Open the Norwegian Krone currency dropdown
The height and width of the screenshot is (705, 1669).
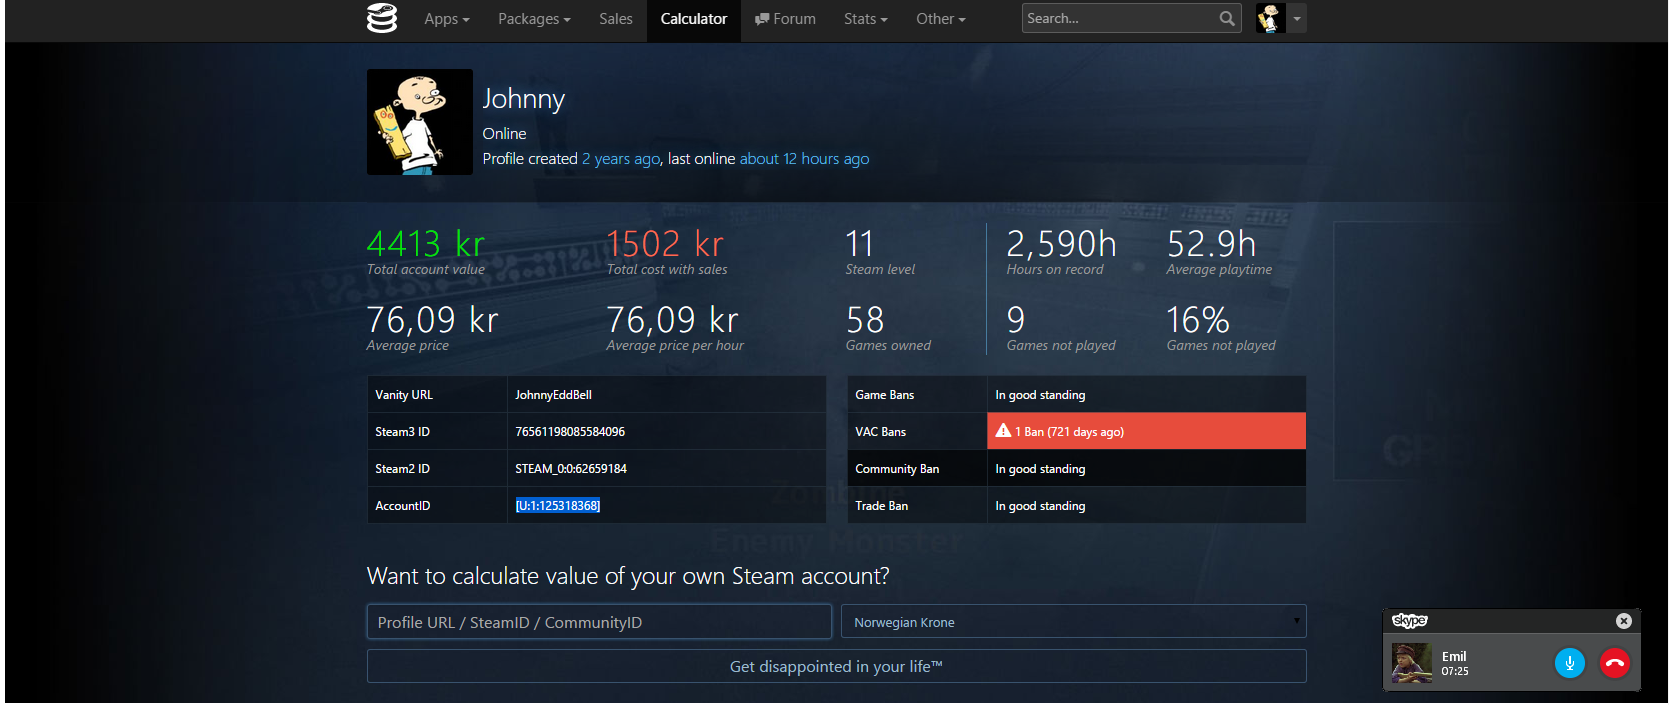1073,622
